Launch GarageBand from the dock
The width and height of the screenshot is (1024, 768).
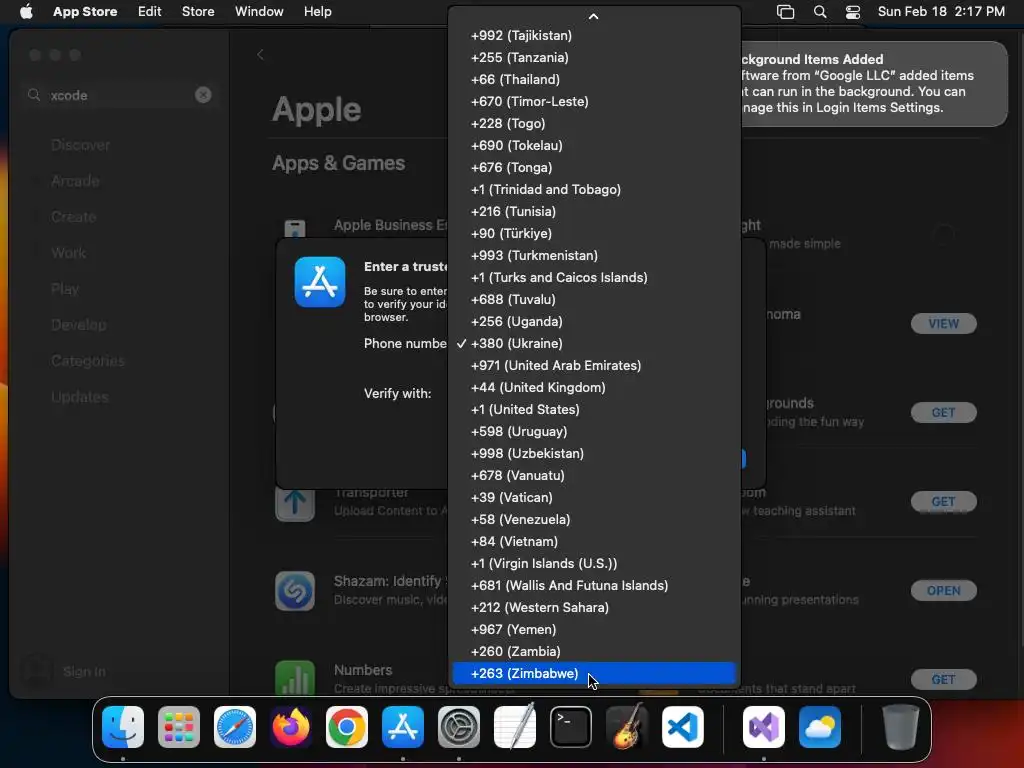pyautogui.click(x=627, y=727)
